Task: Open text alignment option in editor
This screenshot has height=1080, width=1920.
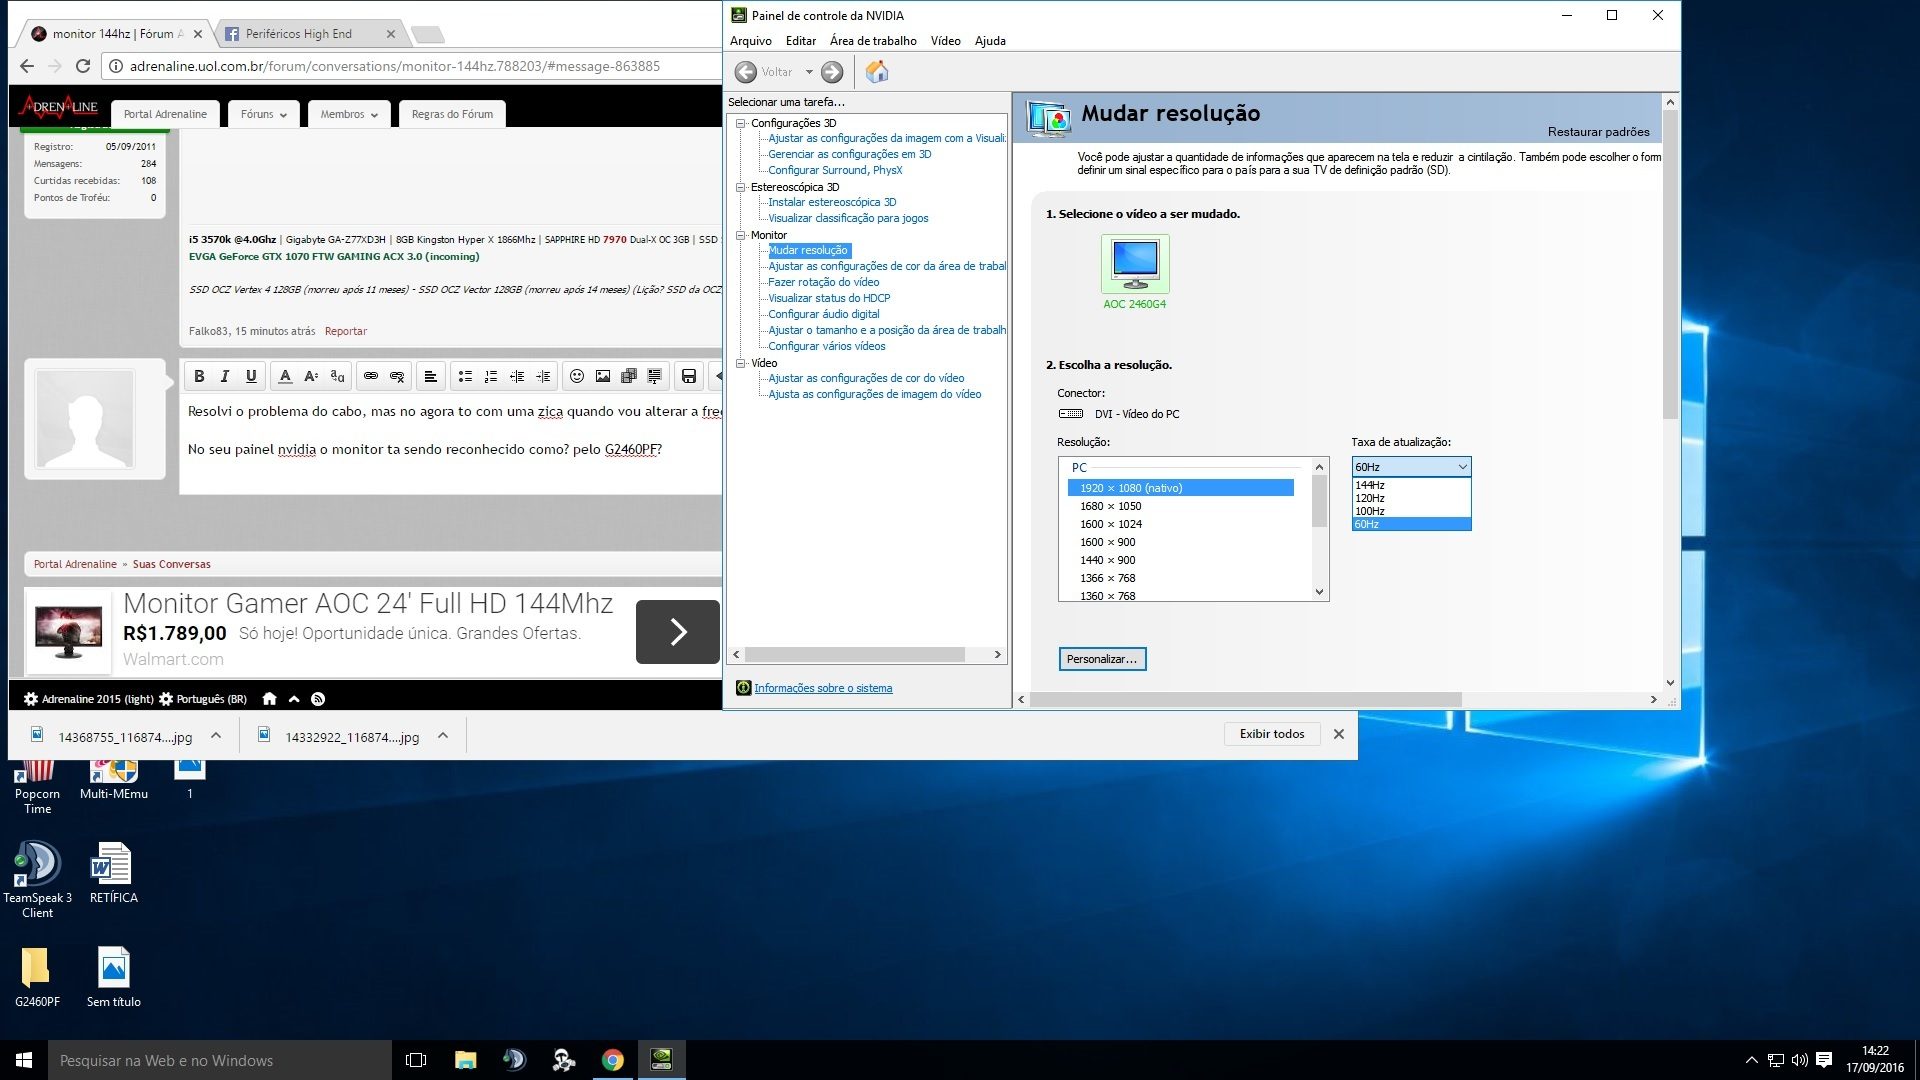Action: pyautogui.click(x=430, y=376)
